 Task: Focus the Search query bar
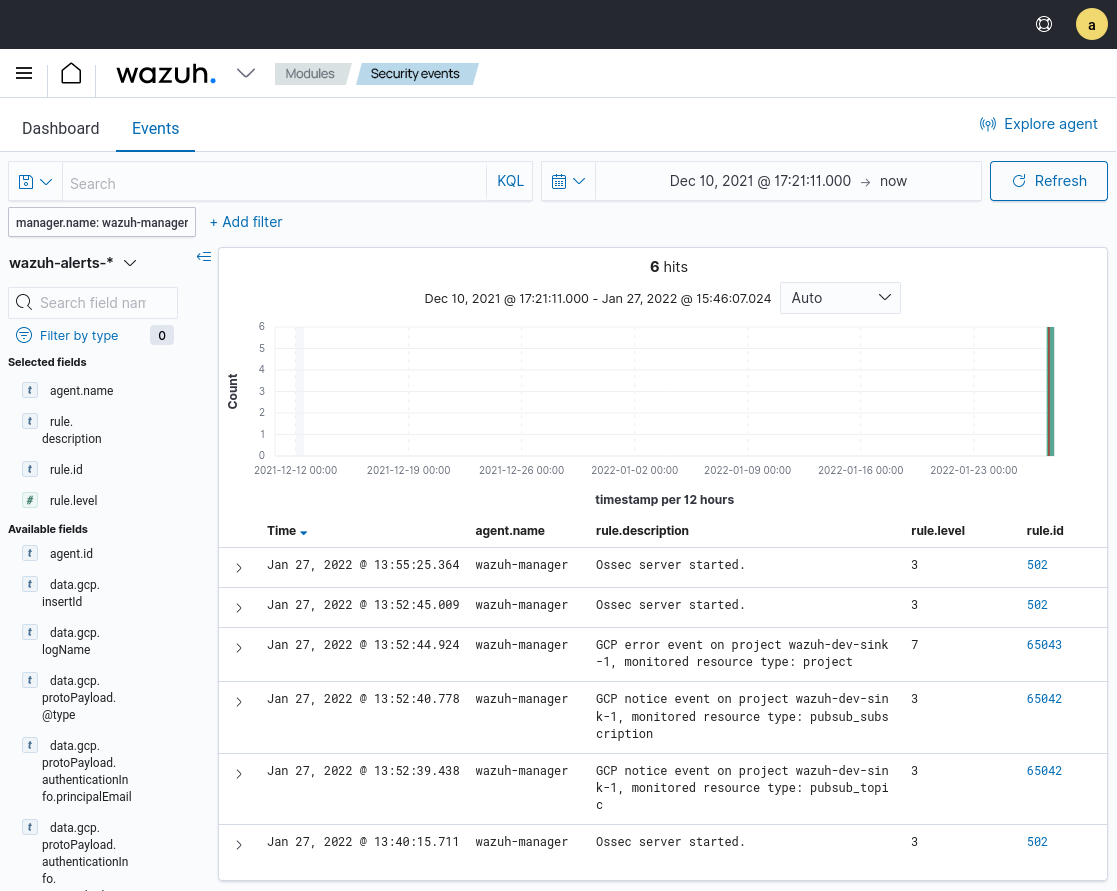click(274, 183)
